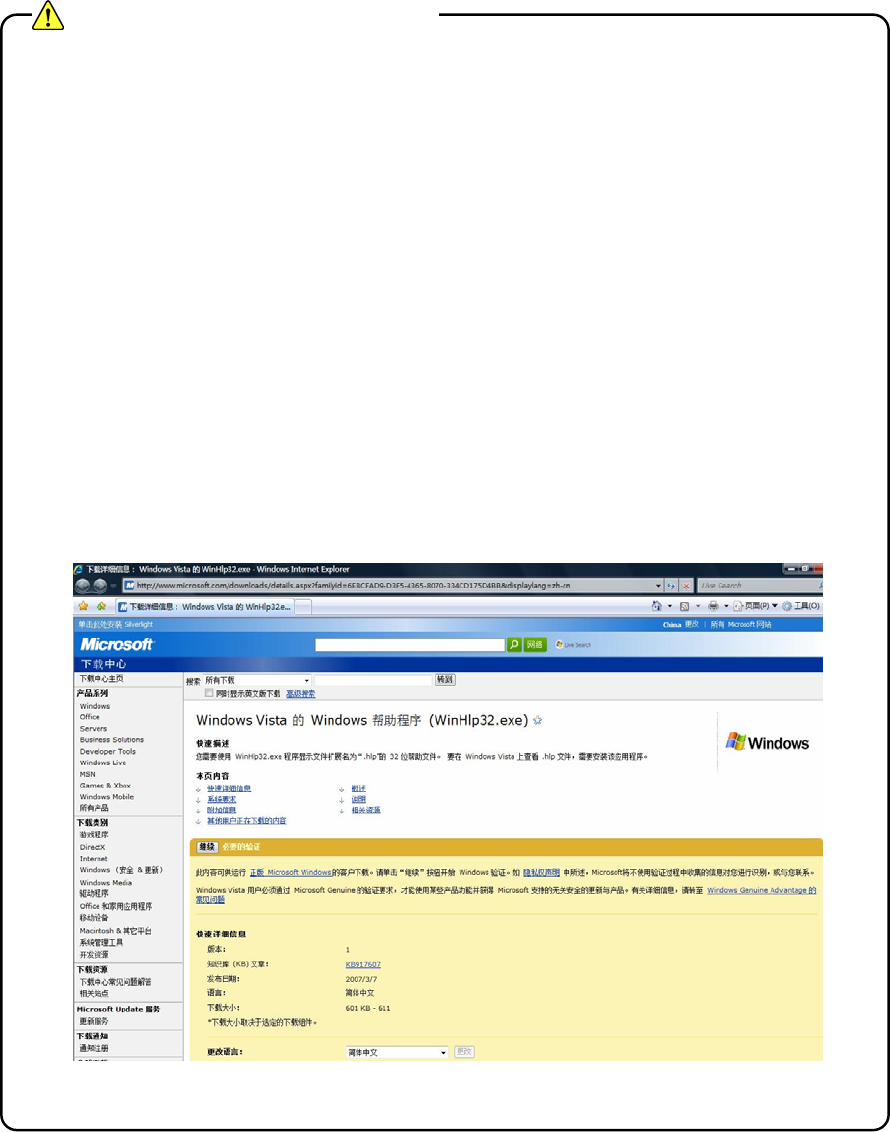Open Windows Genuine Advantage FAQ link
The image size is (890, 1132).
[762, 891]
